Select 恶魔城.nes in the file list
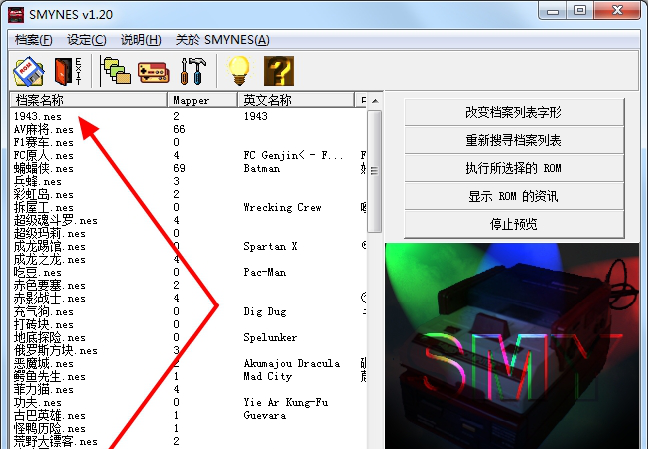648x466 pixels. [43, 364]
